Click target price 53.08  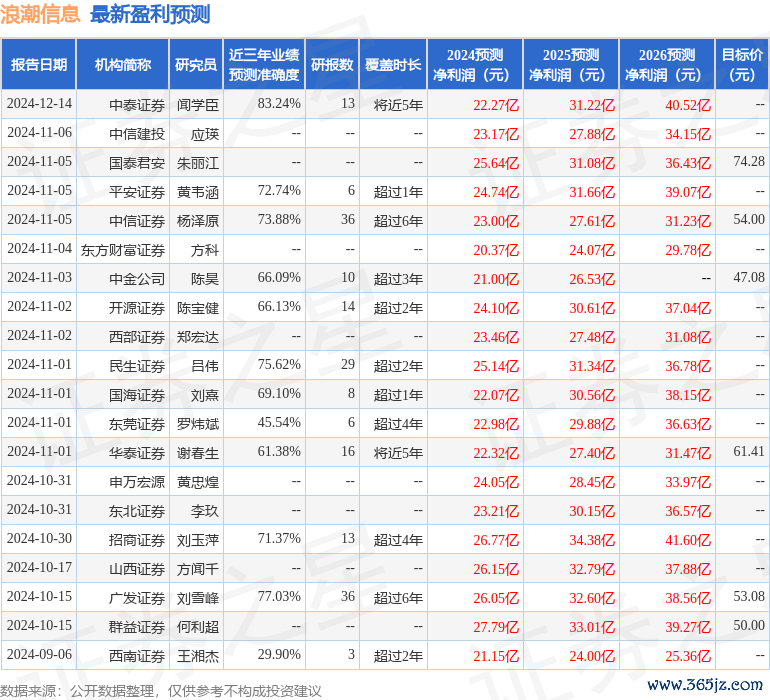point(749,596)
